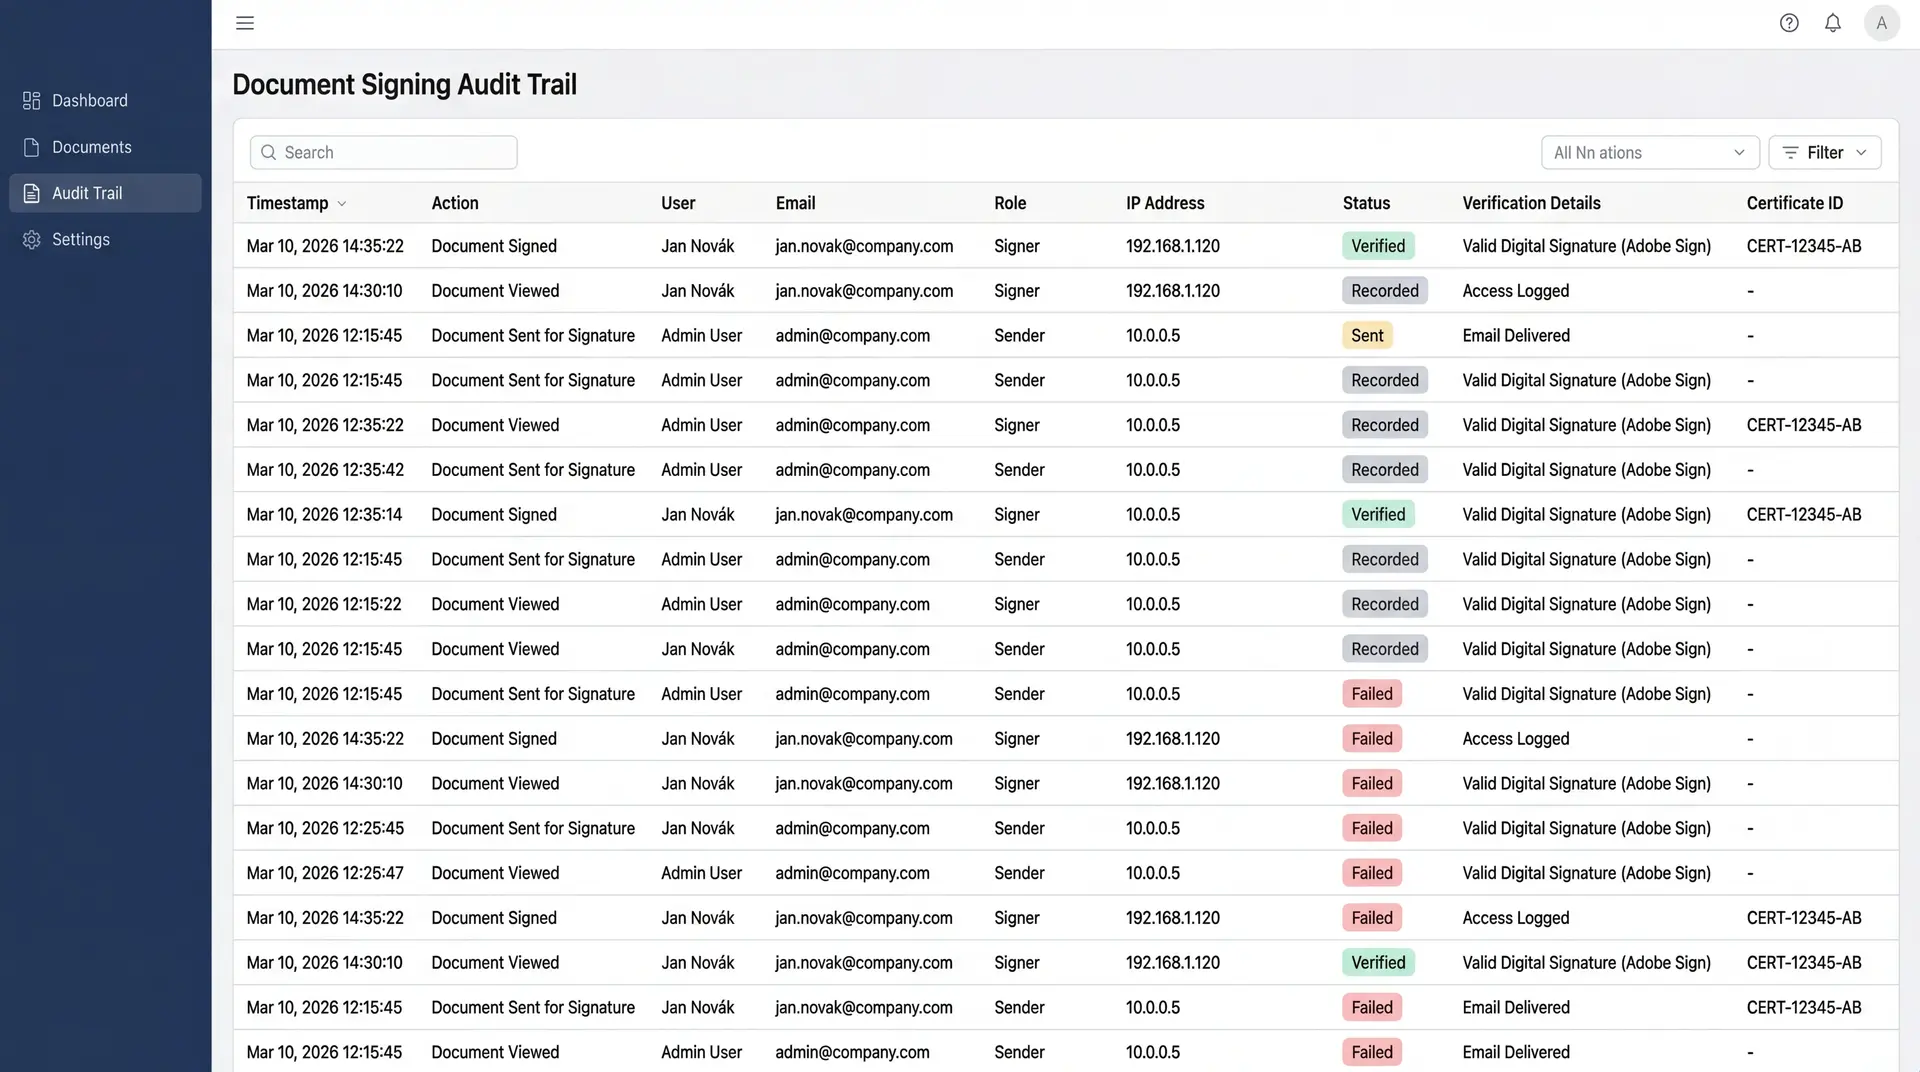1920x1072 pixels.
Task: Click the Verified status badge on first row
Action: pos(1378,245)
